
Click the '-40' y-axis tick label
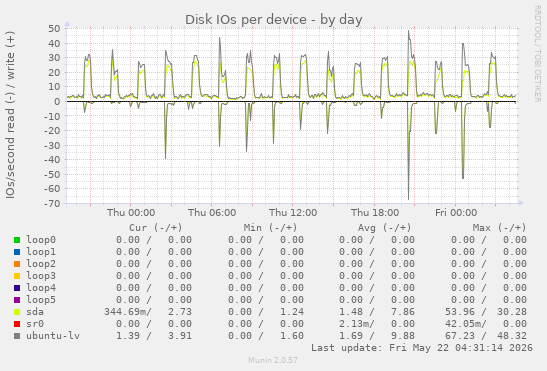(x=52, y=160)
